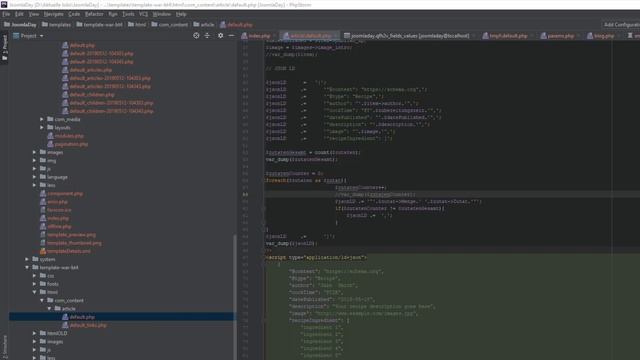The height and width of the screenshot is (360, 640).
Task: Click PhpStorm app icon in title bar
Action: click(4, 4)
